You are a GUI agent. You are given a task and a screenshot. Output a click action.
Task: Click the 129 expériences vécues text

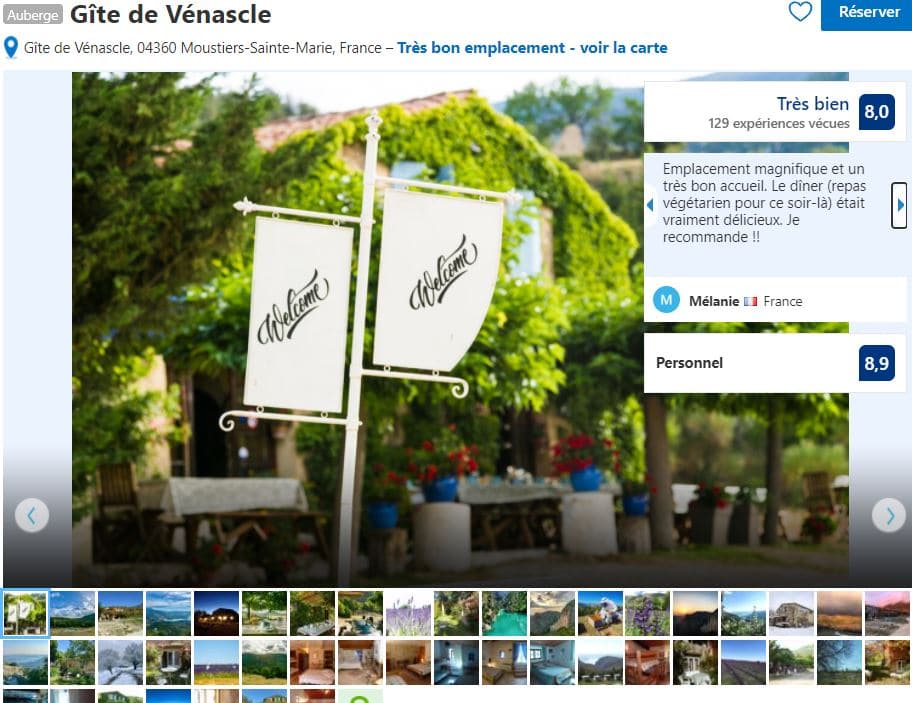point(779,123)
